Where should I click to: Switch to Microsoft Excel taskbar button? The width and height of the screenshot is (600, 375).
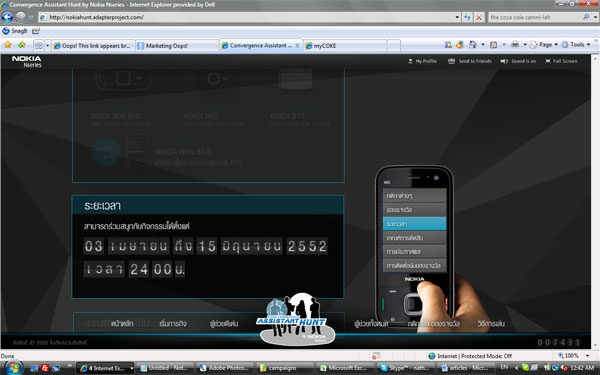pyautogui.click(x=345, y=368)
